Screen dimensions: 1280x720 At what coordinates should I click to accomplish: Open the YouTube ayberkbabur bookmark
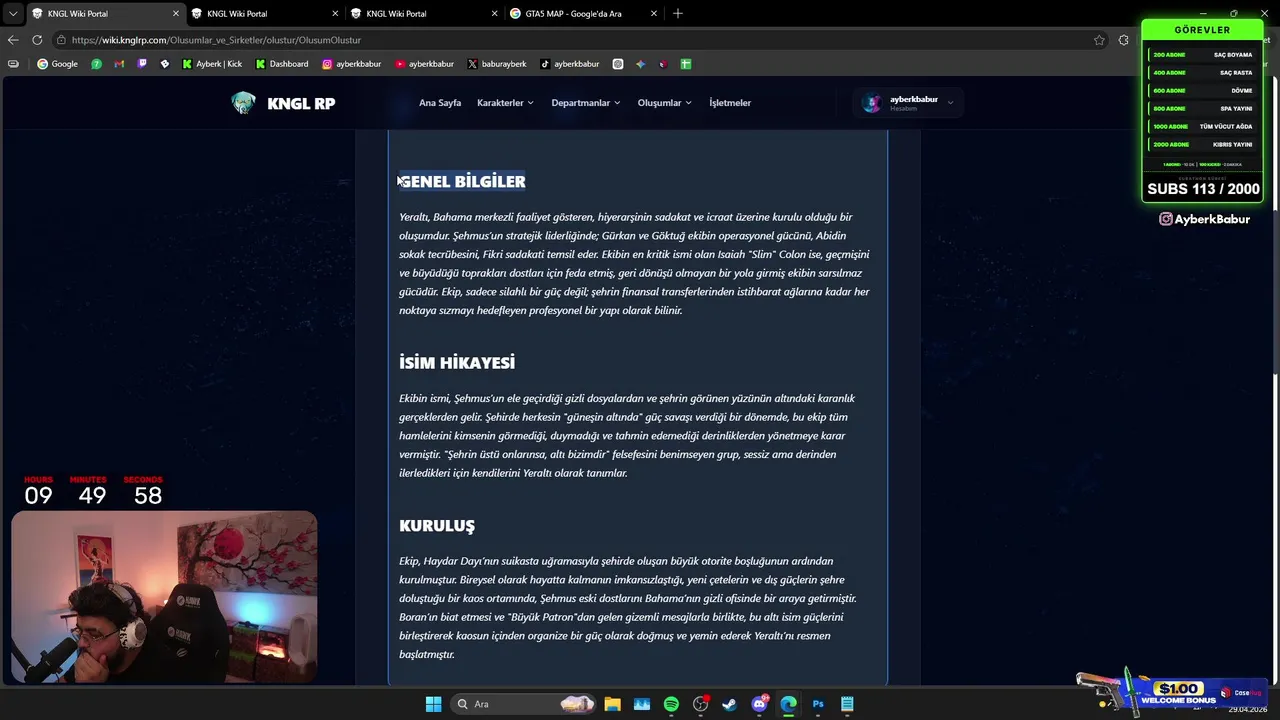[425, 64]
